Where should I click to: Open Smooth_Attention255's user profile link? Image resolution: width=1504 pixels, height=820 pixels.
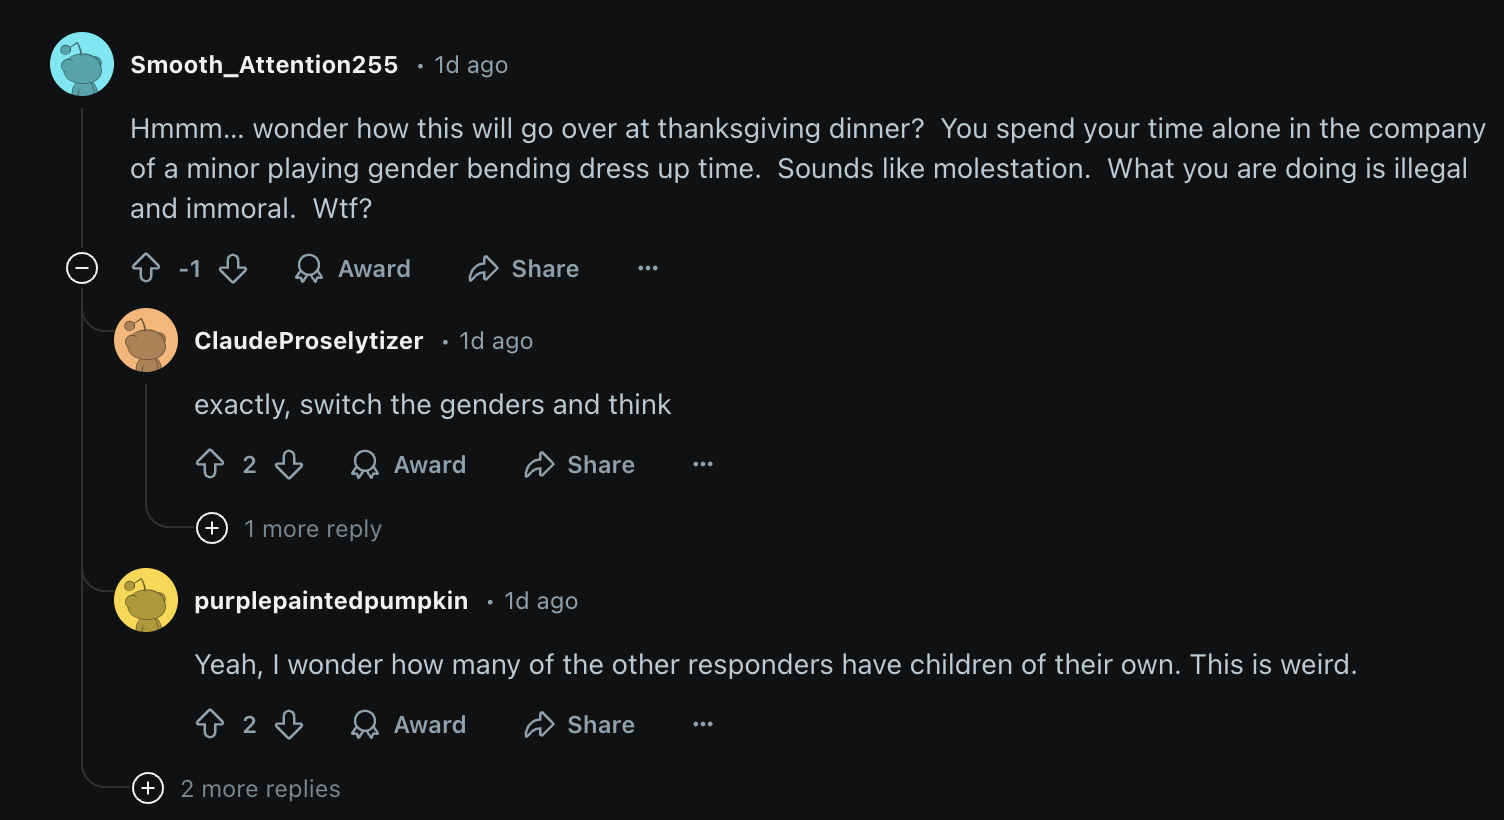264,65
